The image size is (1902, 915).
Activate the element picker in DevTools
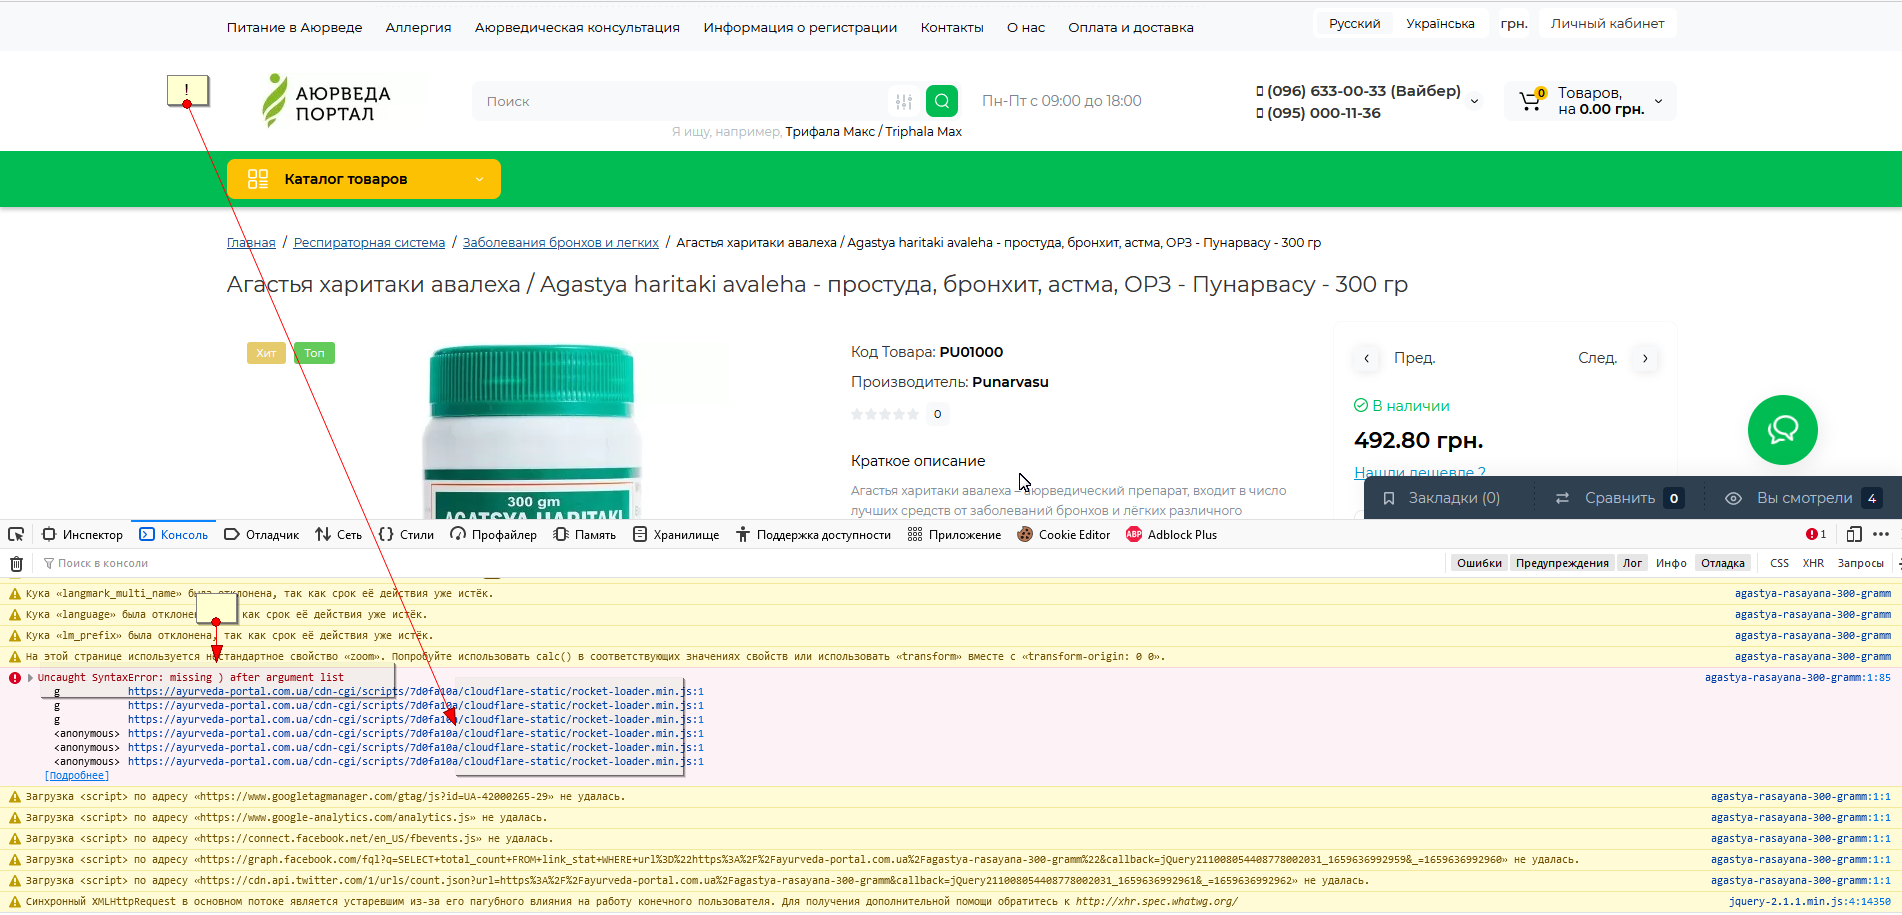pos(16,534)
